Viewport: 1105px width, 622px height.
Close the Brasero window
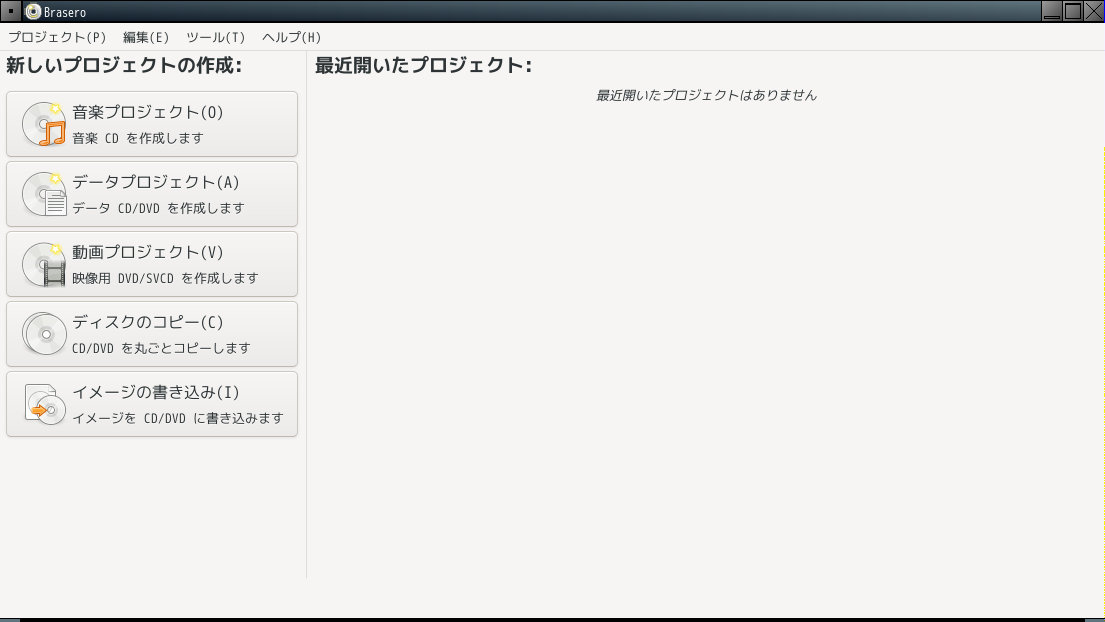click(x=1094, y=11)
